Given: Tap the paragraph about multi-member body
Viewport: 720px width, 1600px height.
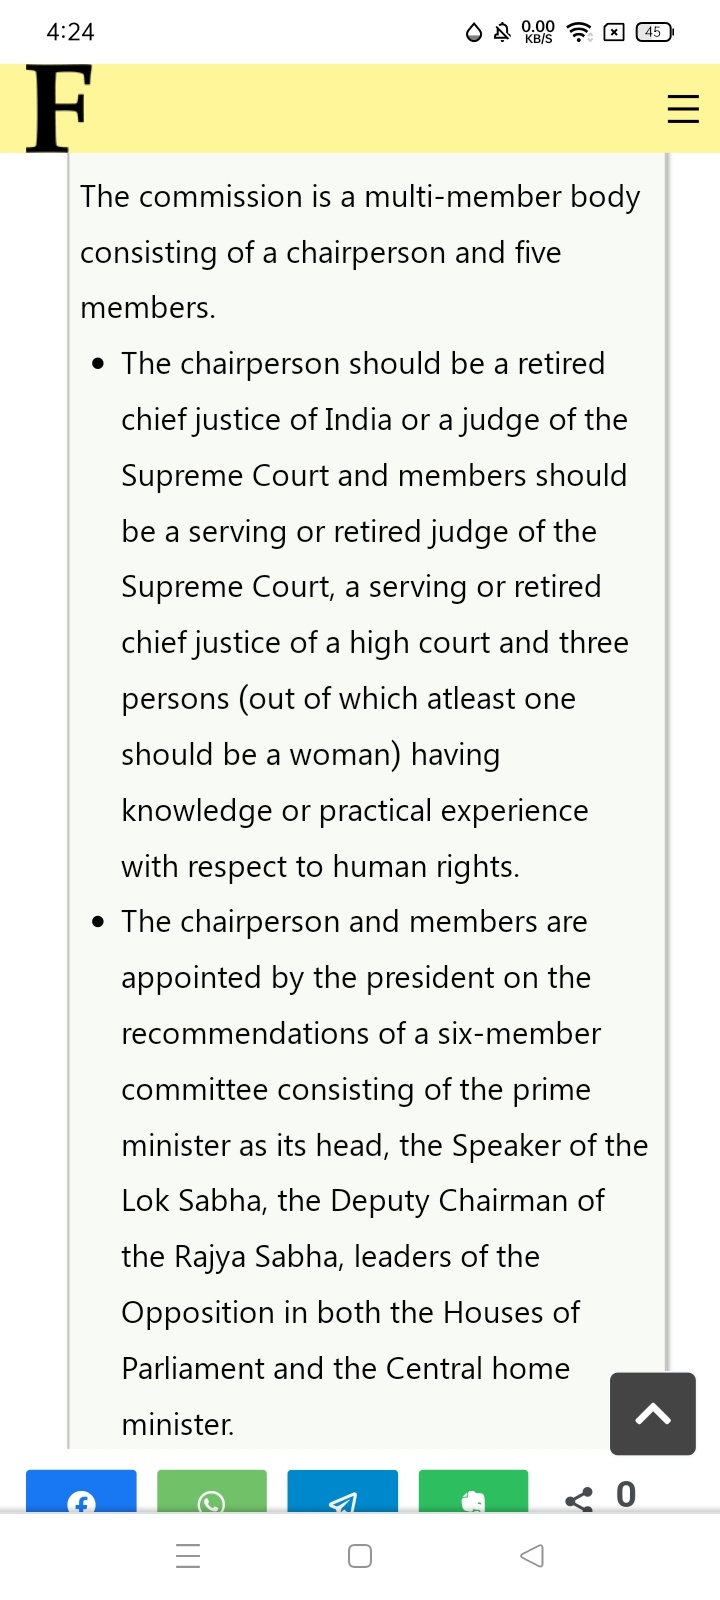Looking at the screenshot, I should pyautogui.click(x=360, y=252).
